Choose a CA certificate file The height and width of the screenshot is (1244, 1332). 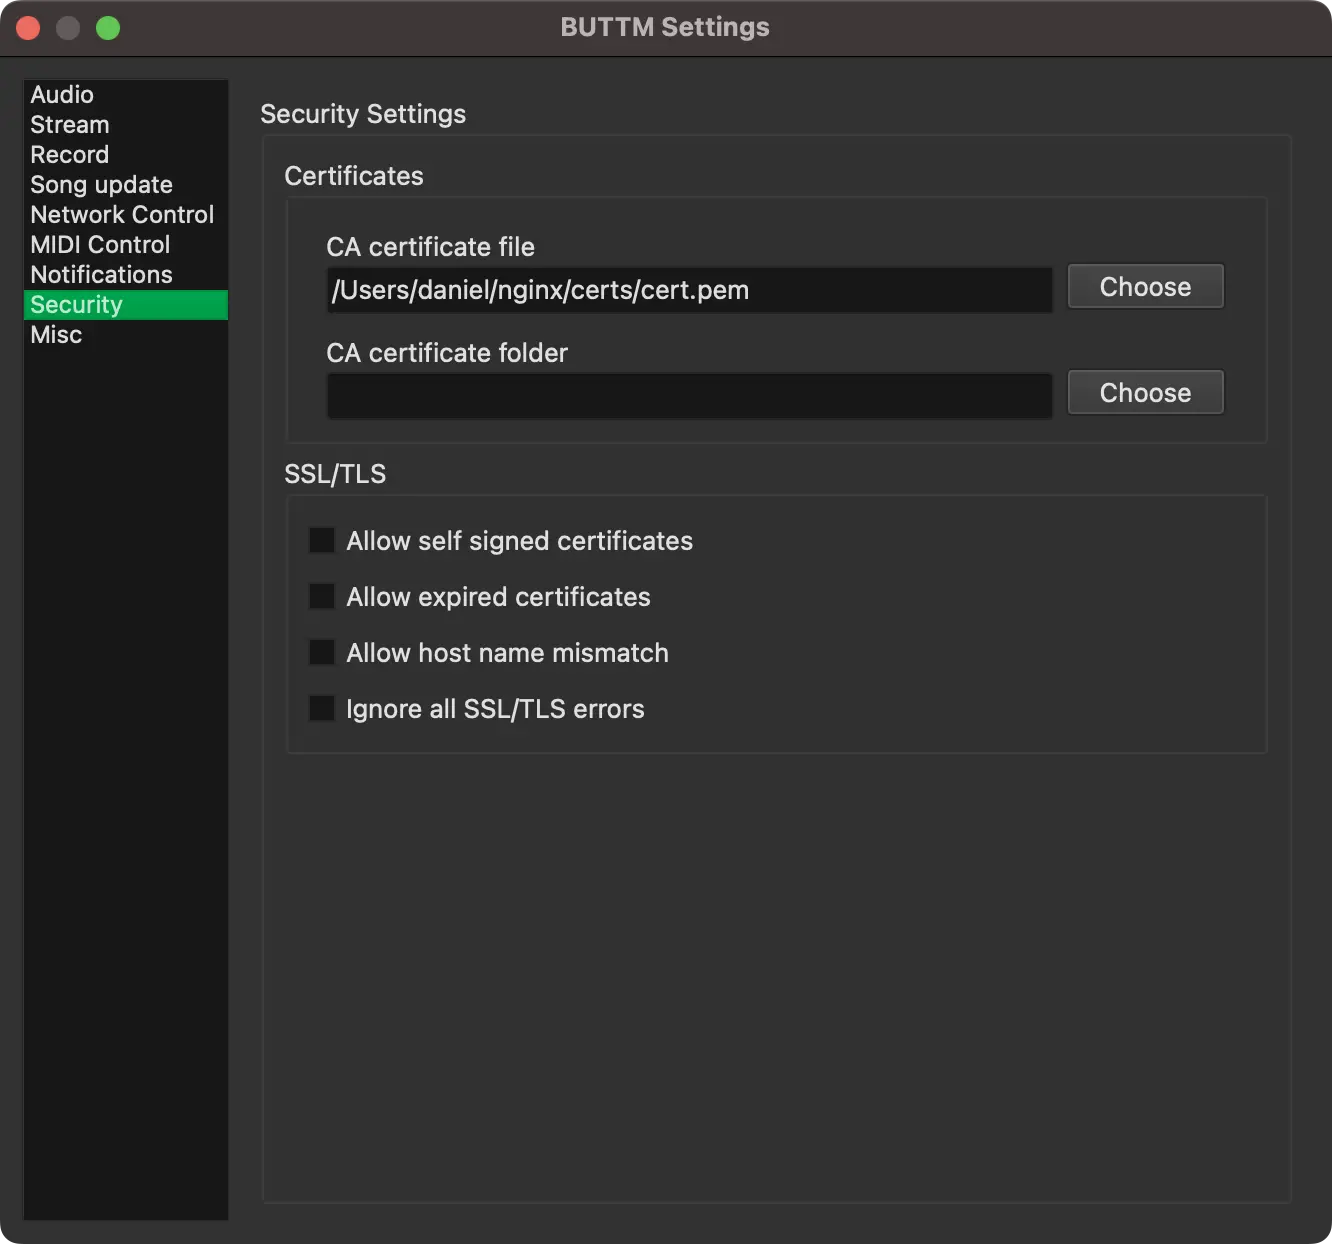[1145, 286]
